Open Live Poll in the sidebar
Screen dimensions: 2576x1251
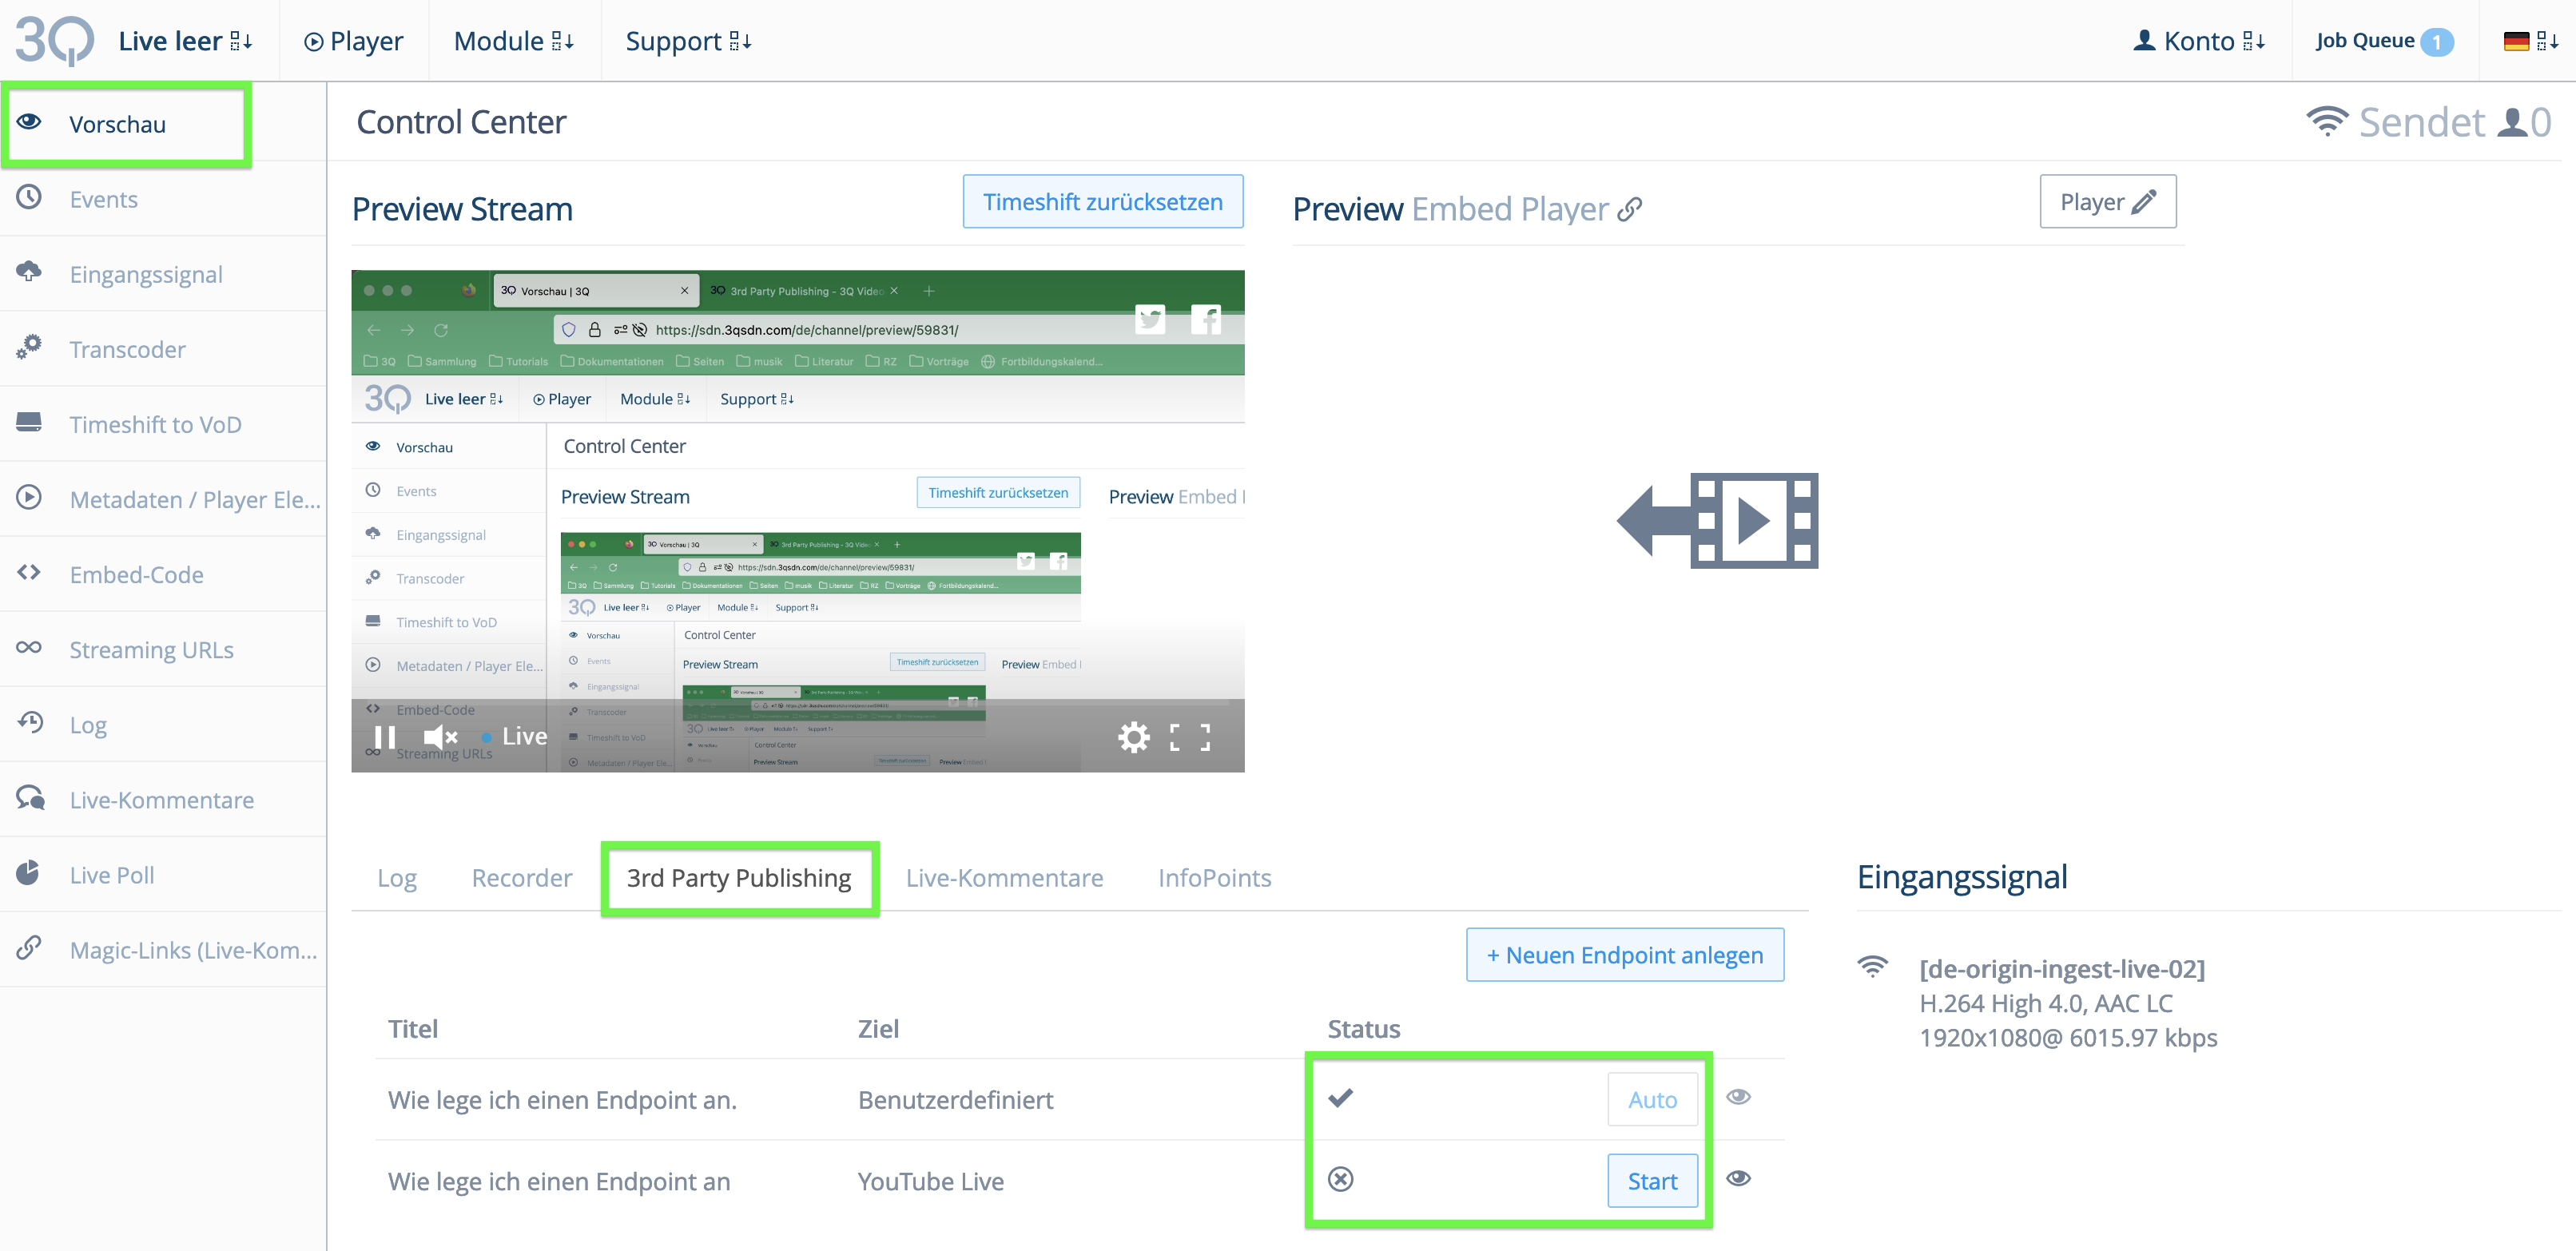click(x=163, y=874)
